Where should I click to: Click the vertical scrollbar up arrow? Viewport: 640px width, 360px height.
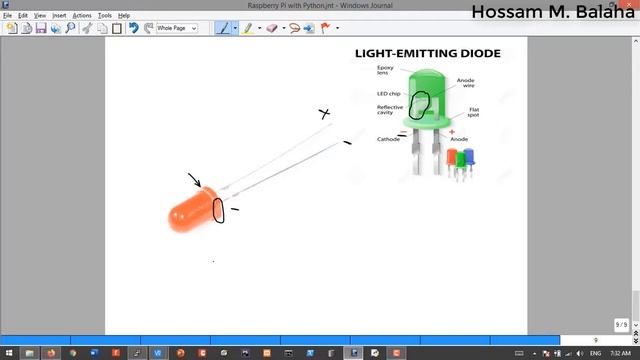pyautogui.click(x=636, y=41)
